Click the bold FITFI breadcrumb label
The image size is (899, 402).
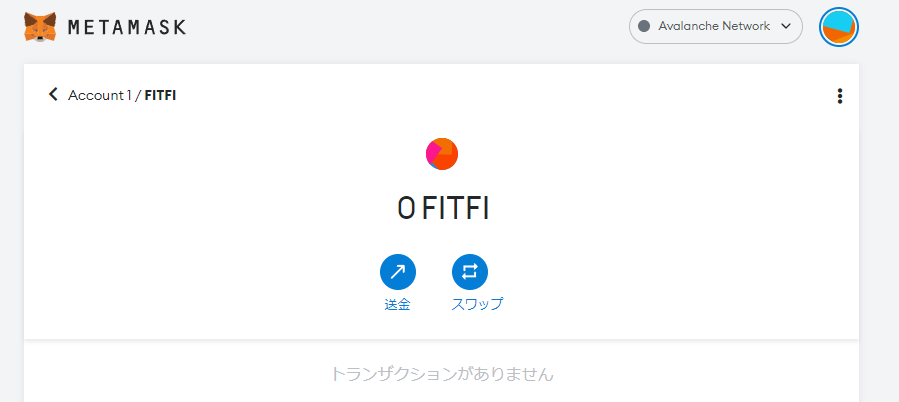[160, 95]
